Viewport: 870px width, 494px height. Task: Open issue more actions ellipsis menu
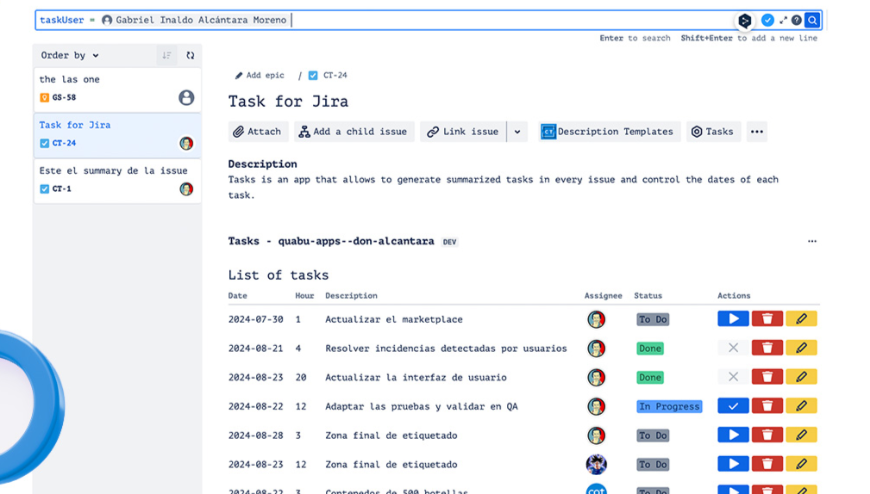pos(757,132)
